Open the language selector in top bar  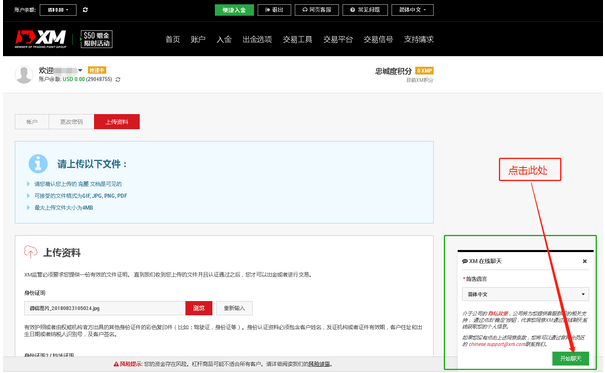(412, 10)
